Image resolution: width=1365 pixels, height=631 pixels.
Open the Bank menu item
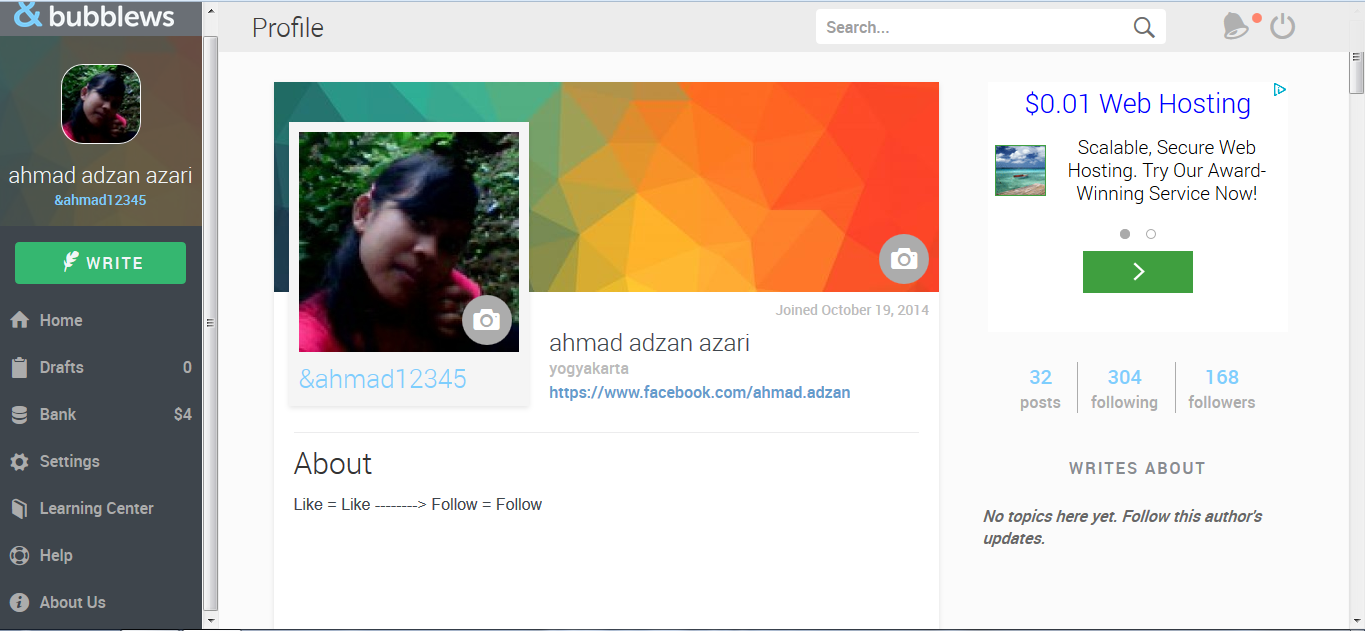click(100, 414)
